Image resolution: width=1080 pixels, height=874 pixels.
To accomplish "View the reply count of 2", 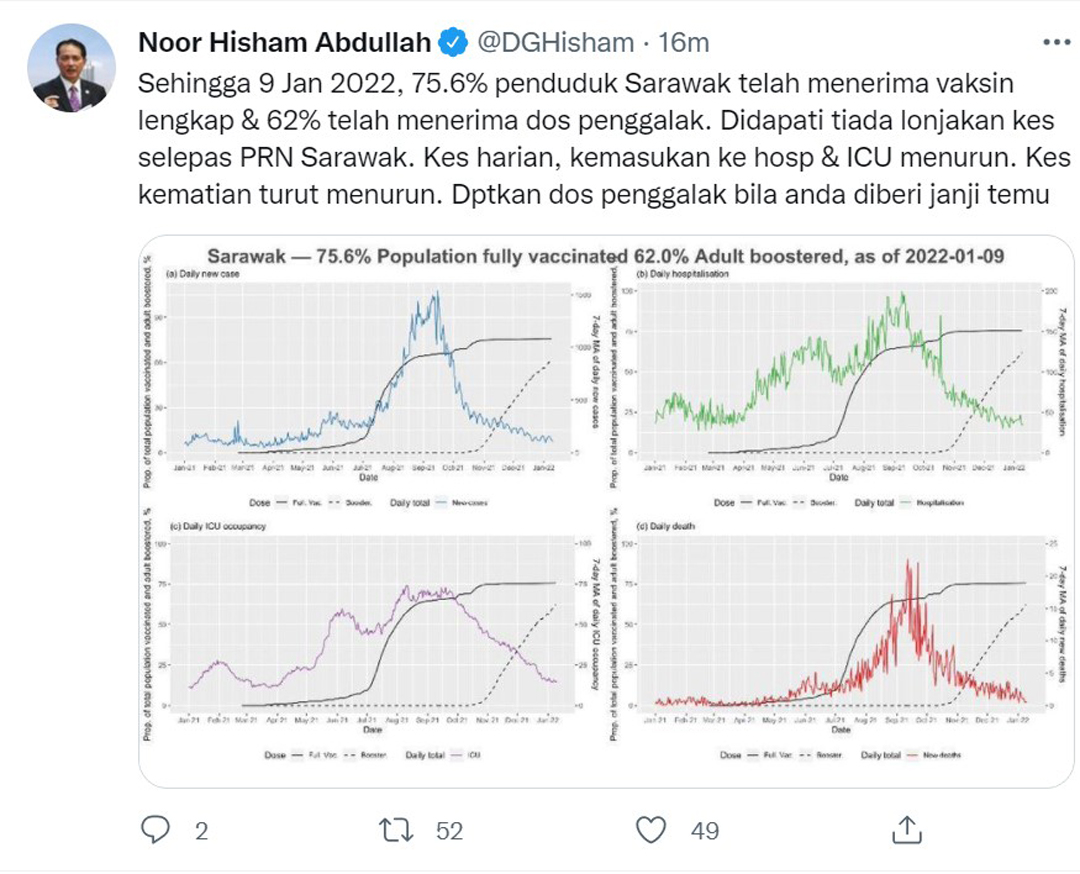I will coord(201,831).
